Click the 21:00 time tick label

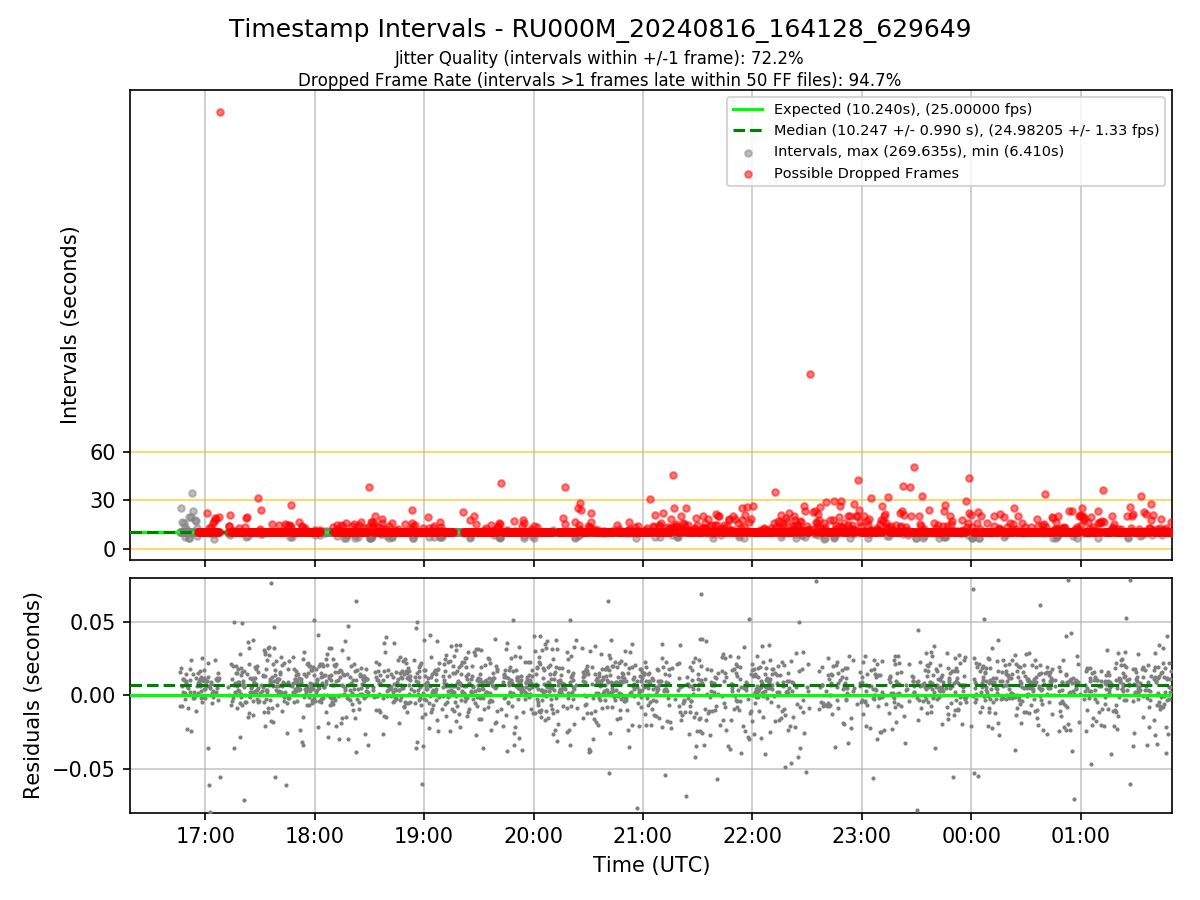[643, 834]
